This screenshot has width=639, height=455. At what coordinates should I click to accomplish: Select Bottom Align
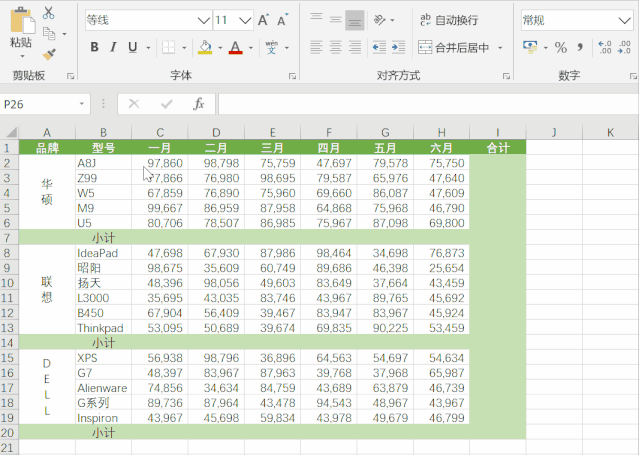pyautogui.click(x=355, y=20)
